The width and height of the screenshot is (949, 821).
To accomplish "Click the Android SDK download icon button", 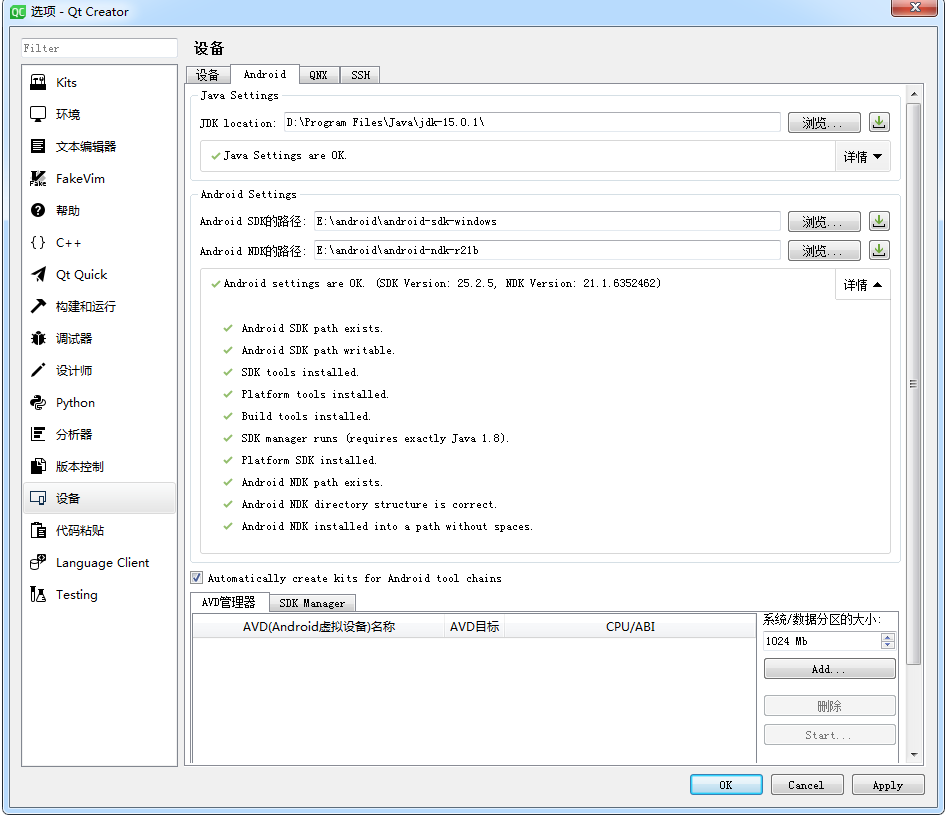I will click(x=879, y=221).
